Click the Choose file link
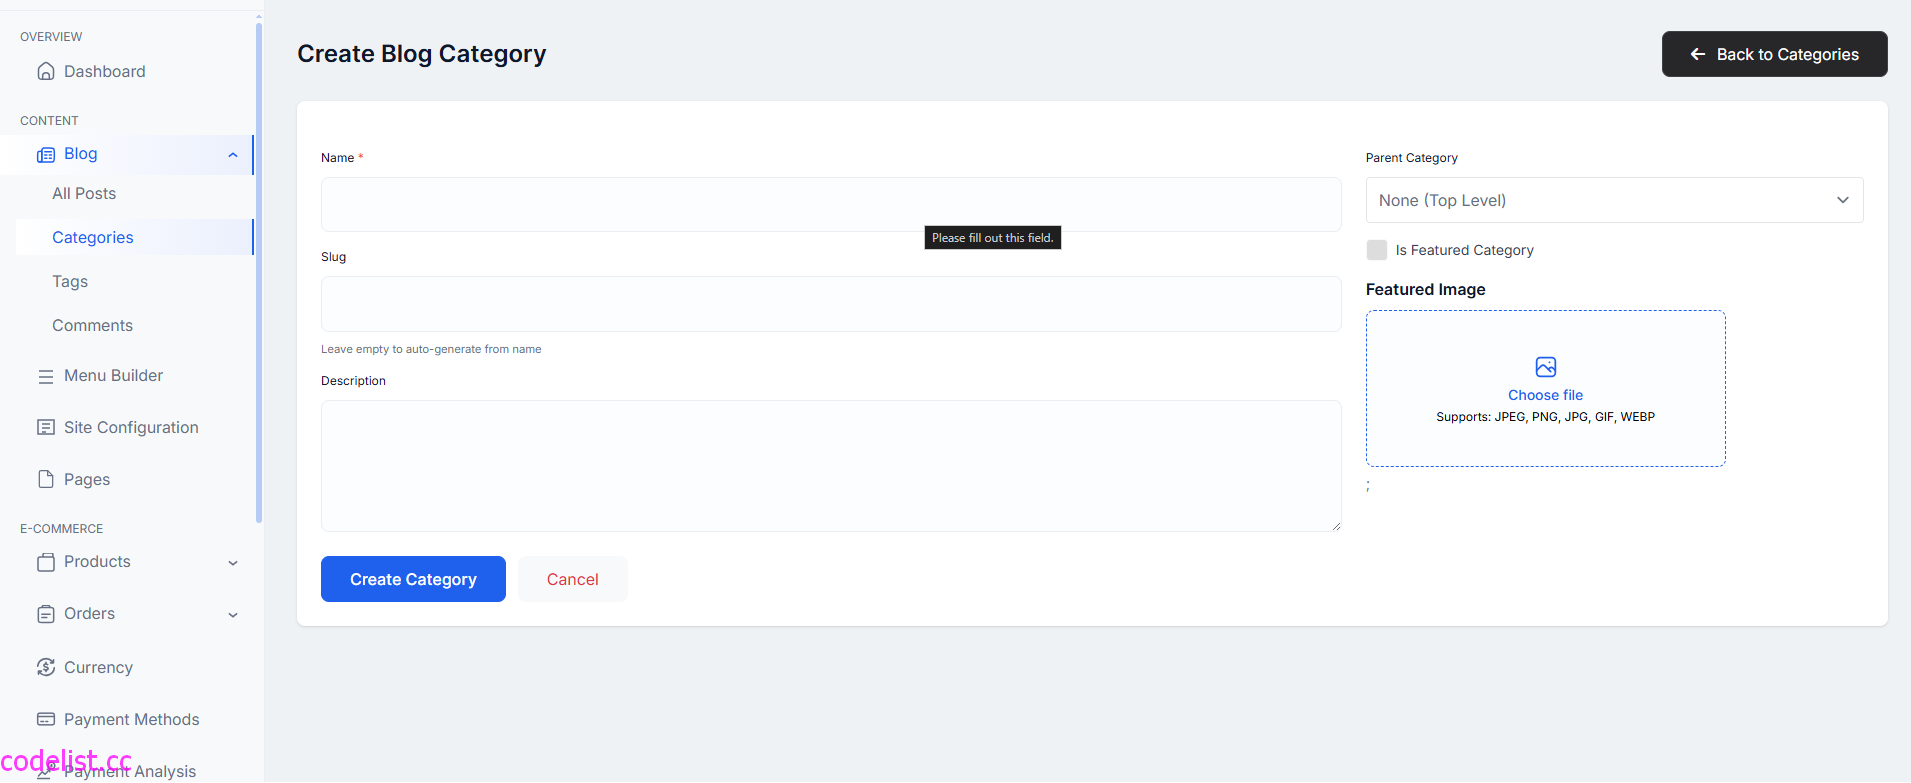1911x783 pixels. click(1546, 395)
